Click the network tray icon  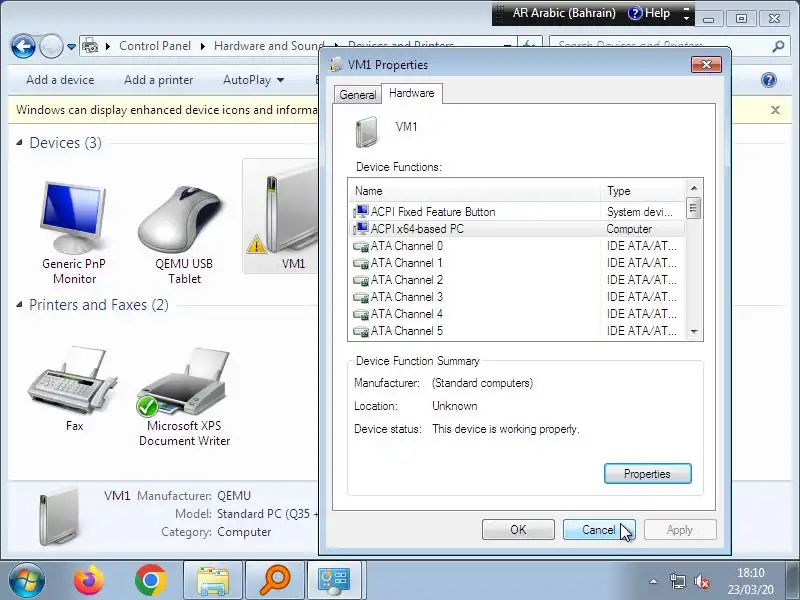(678, 581)
